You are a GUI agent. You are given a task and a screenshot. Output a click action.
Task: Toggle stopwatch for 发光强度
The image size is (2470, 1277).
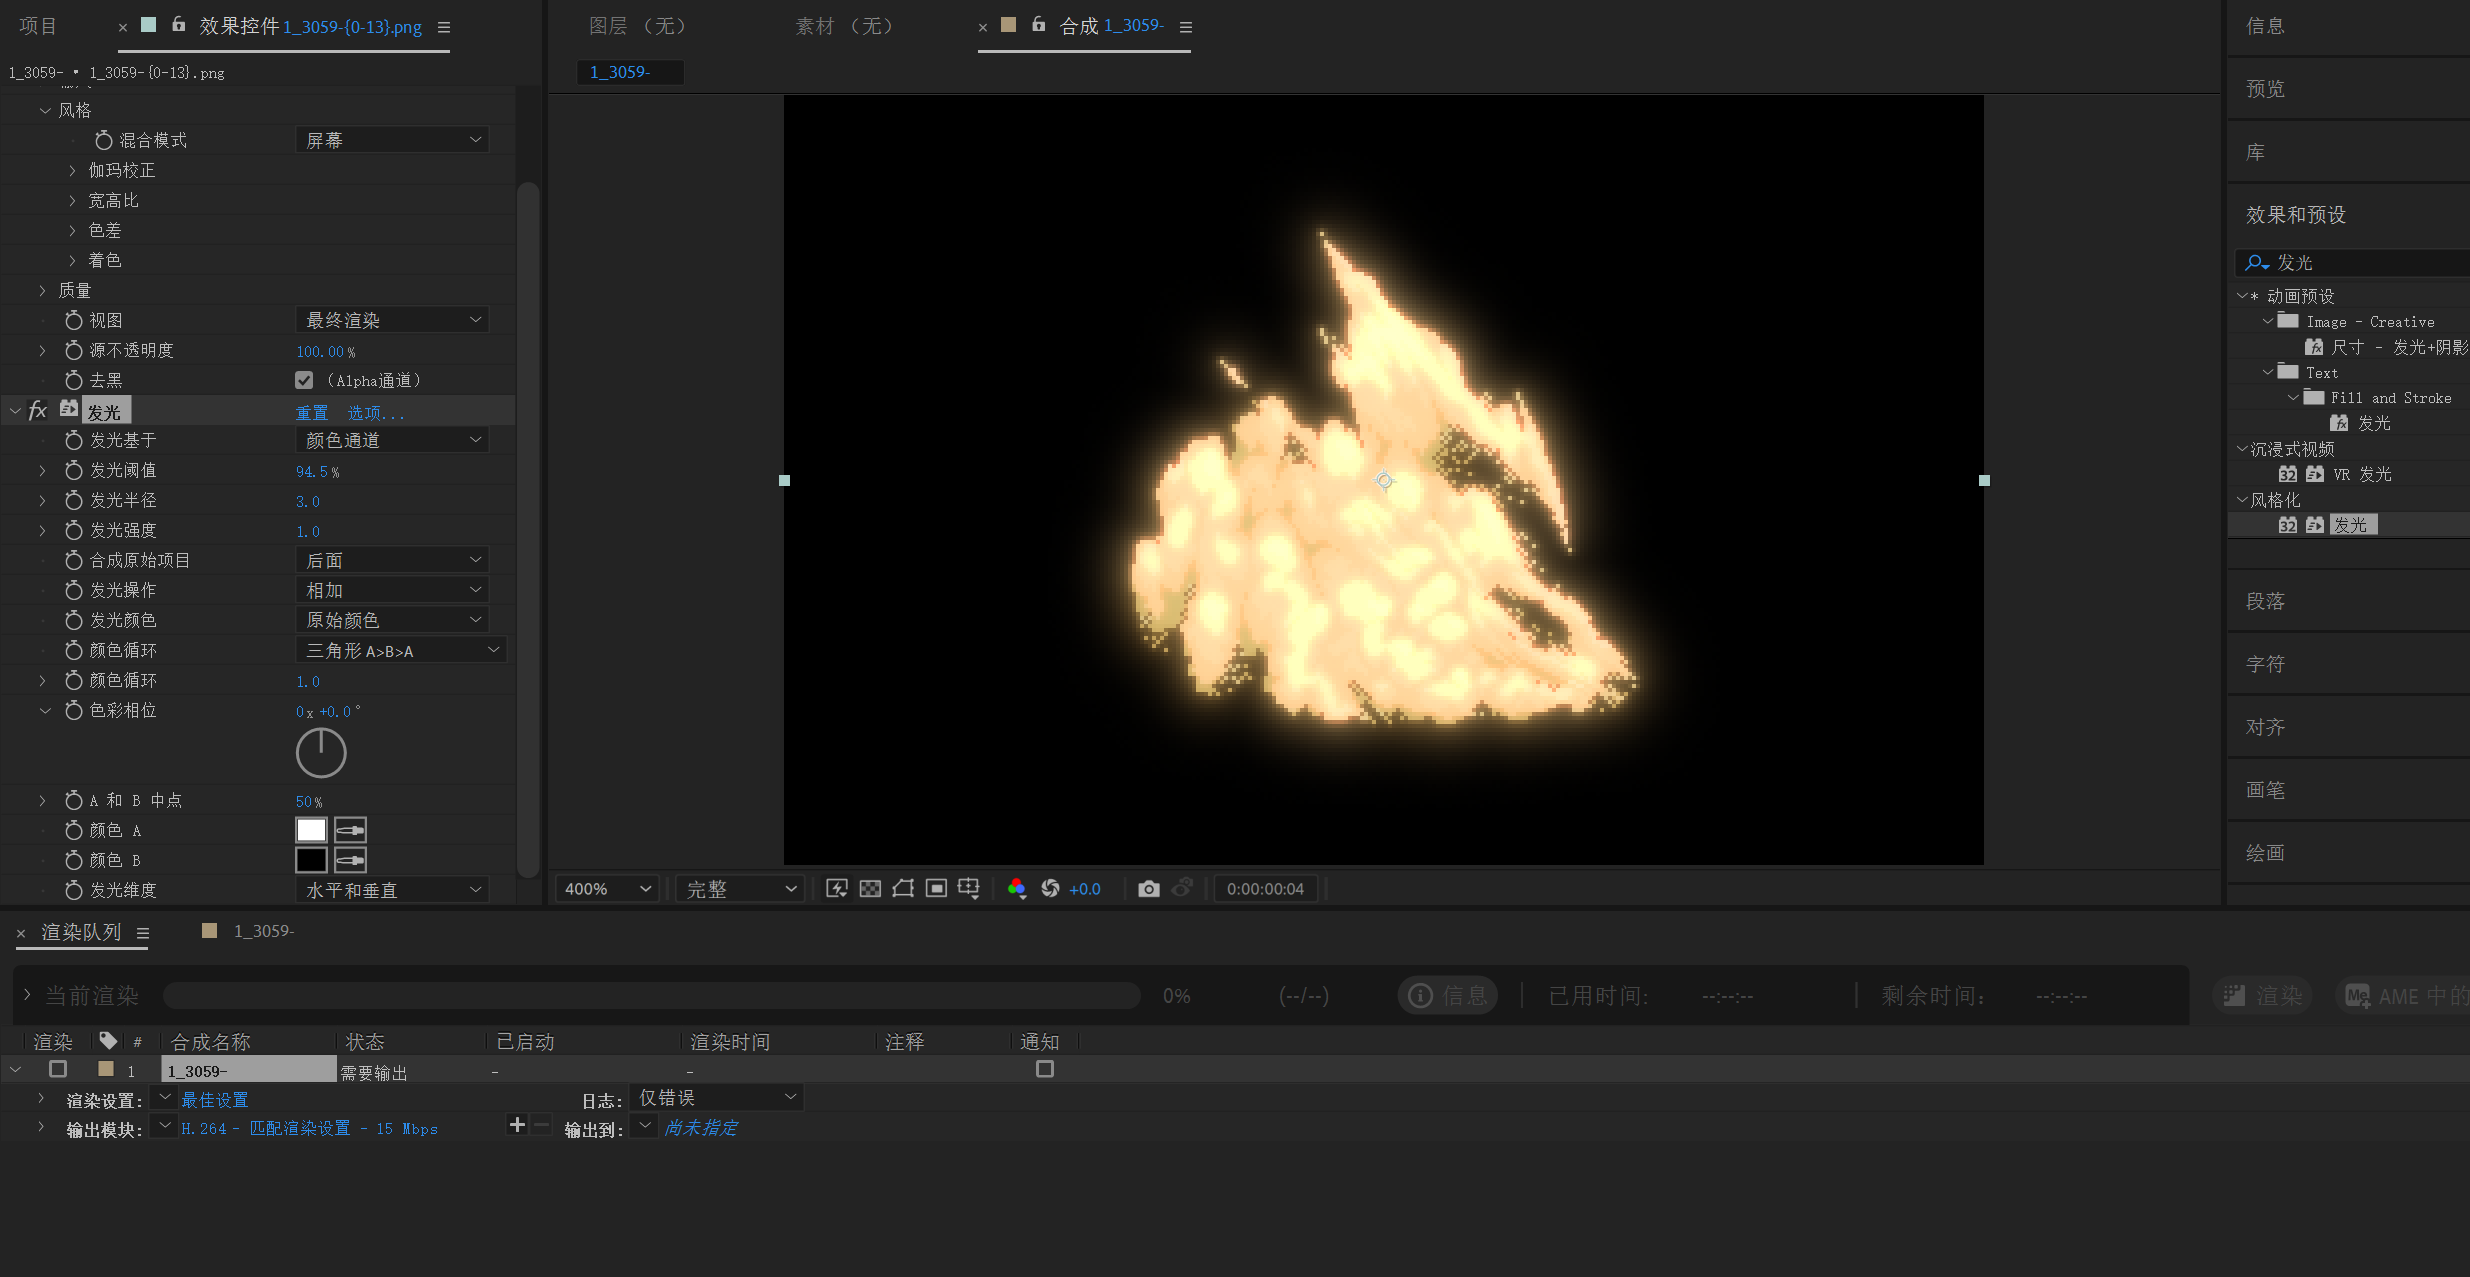point(74,530)
